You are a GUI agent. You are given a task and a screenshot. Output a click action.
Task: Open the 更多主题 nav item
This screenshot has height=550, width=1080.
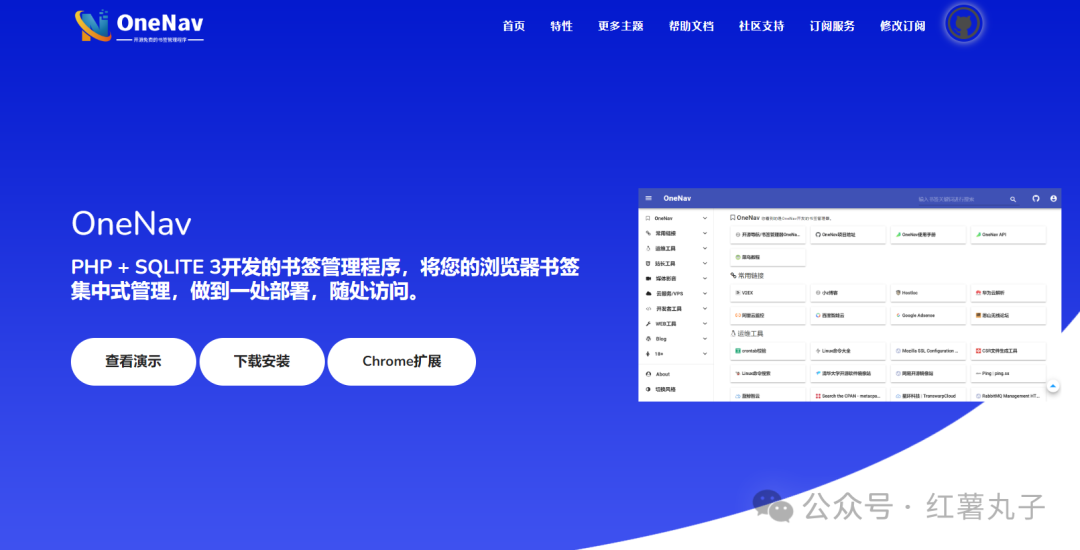pos(621,26)
